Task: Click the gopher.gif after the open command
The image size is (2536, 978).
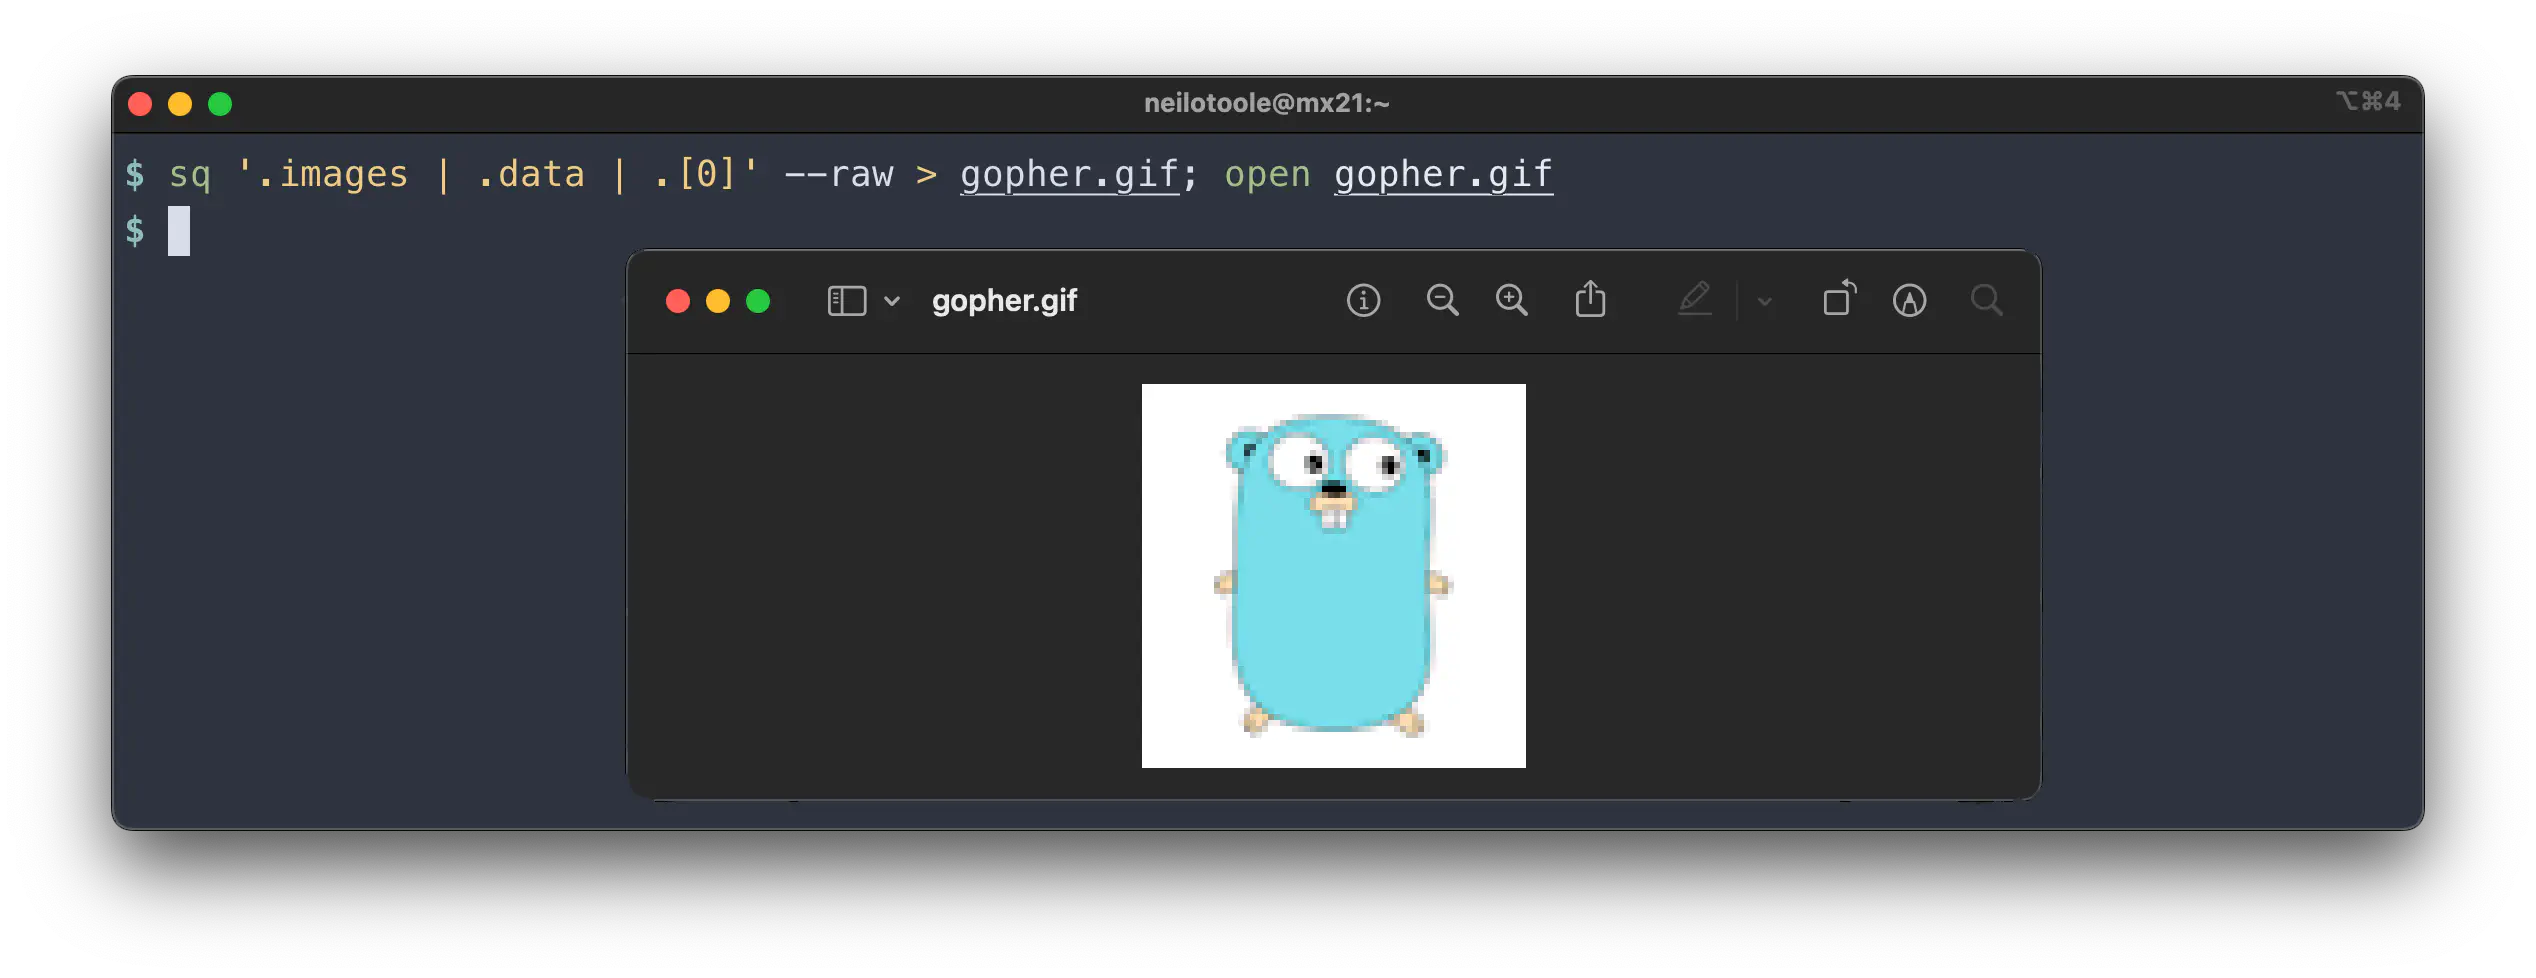Action: (1443, 175)
